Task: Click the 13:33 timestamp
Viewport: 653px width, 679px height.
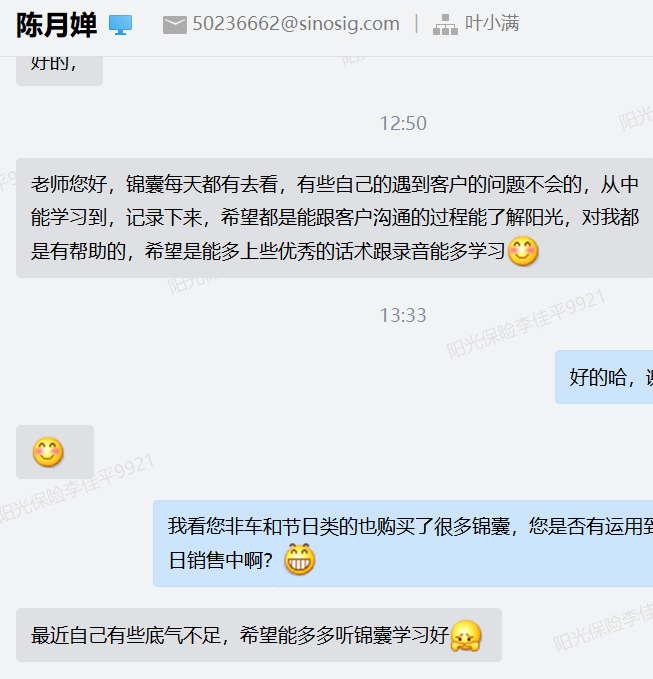Action: [403, 315]
